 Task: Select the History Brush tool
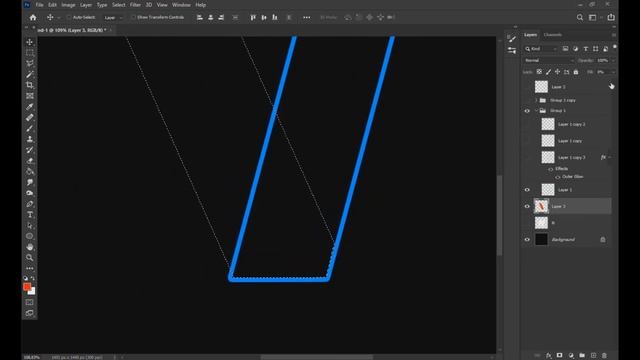pyautogui.click(x=30, y=150)
